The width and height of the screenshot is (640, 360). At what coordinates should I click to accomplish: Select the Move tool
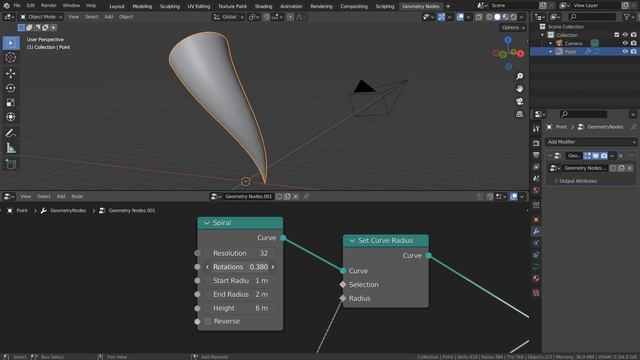11,73
